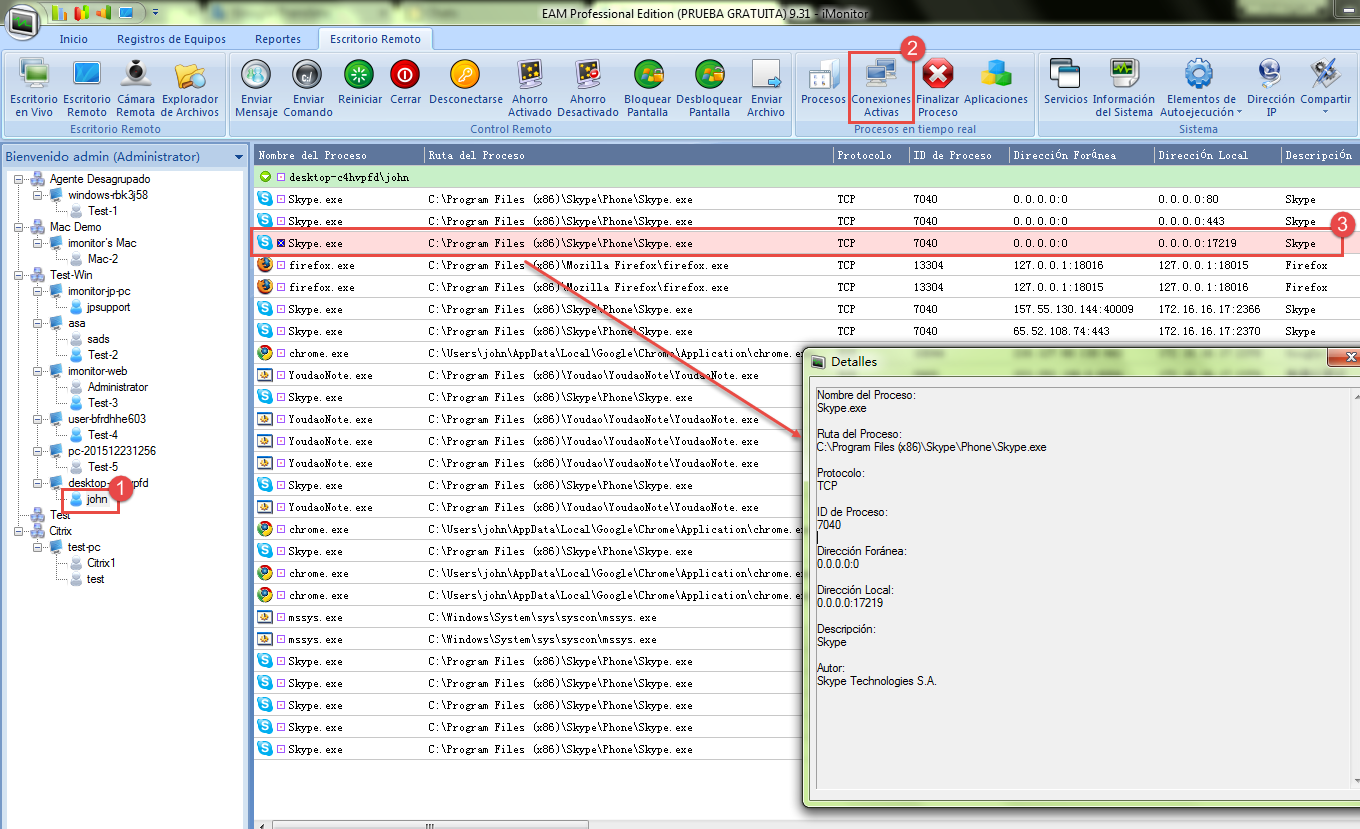Click the green Reiniciar button
The width and height of the screenshot is (1360, 829).
click(360, 82)
